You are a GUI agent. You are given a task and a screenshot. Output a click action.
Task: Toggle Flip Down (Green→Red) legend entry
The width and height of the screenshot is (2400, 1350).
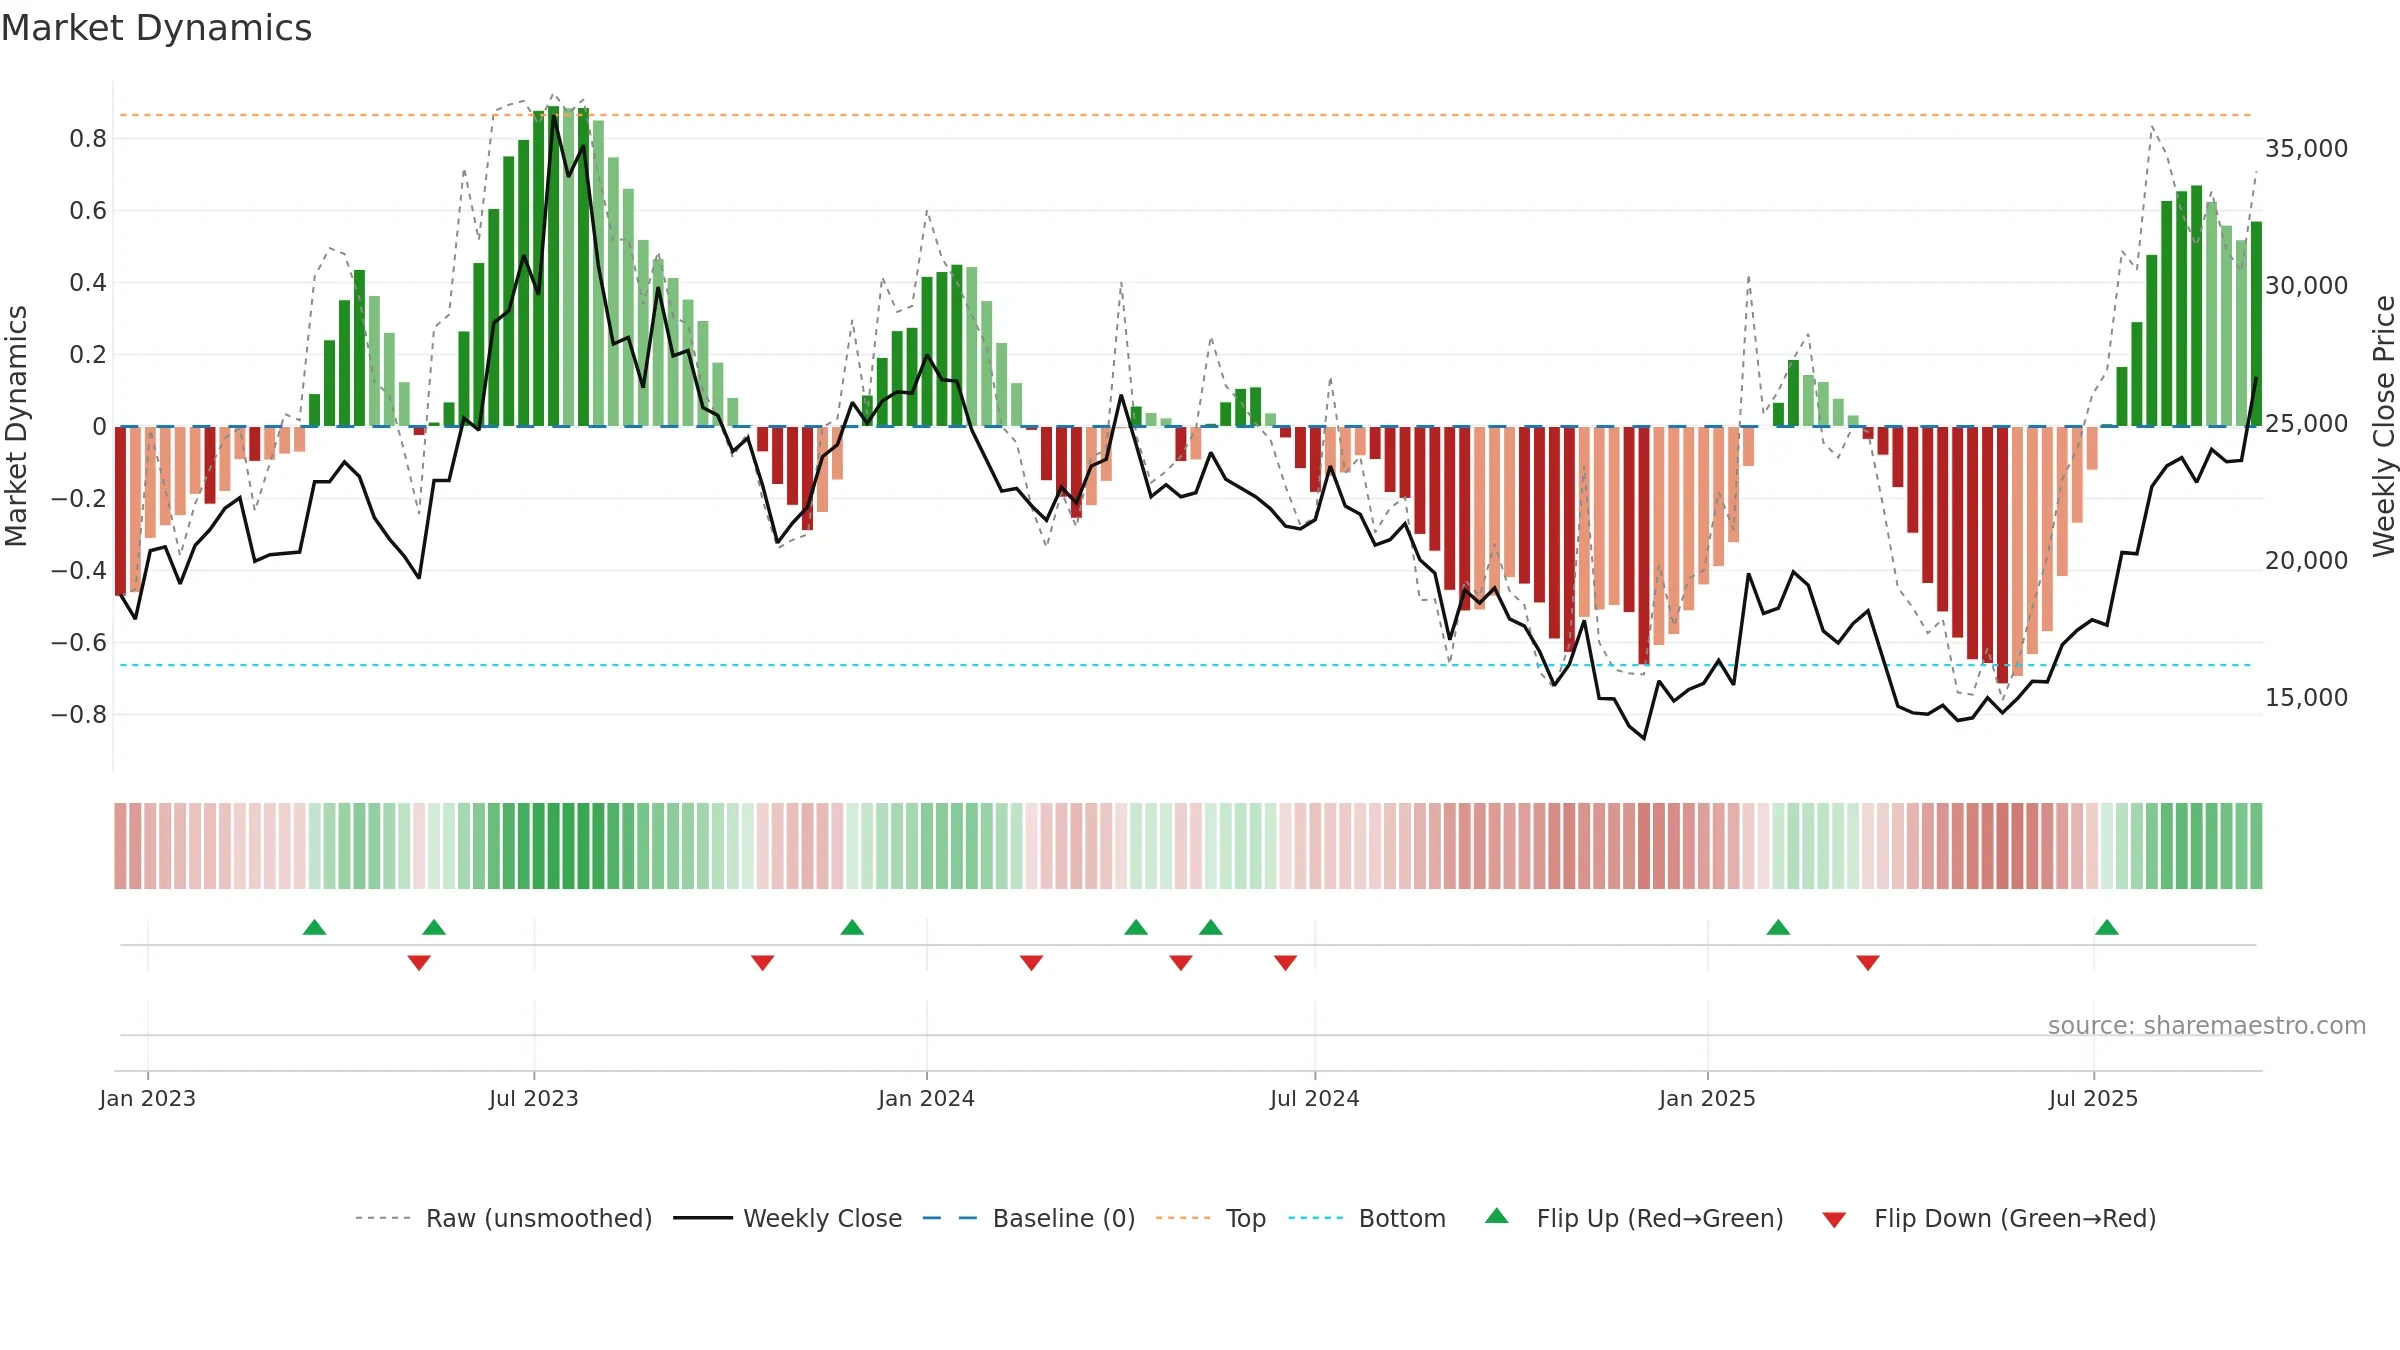[1988, 1218]
